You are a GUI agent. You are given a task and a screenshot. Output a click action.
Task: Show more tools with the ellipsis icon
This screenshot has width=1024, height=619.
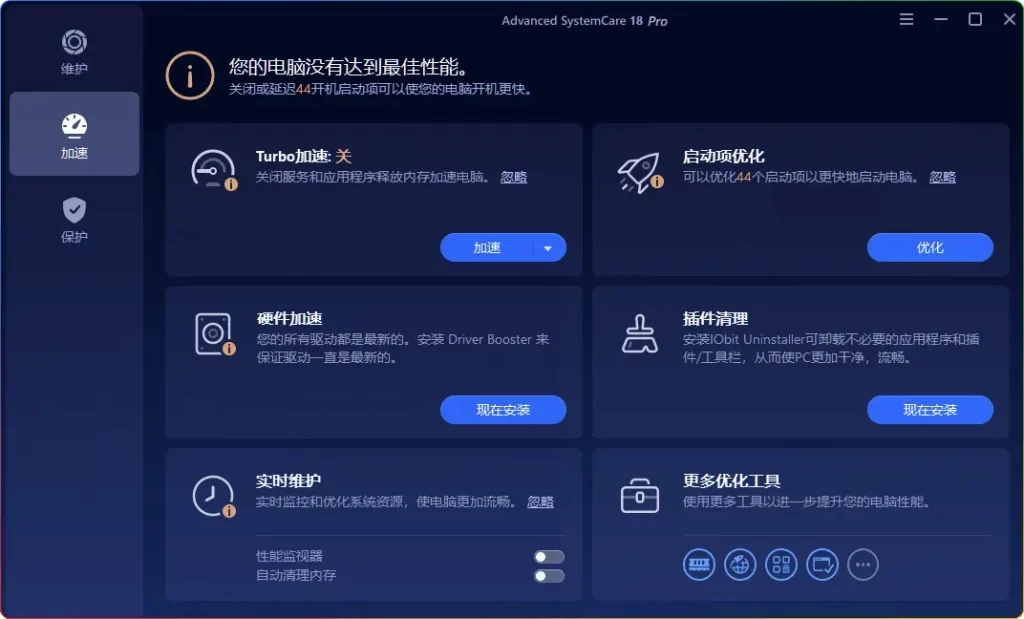[x=863, y=564]
